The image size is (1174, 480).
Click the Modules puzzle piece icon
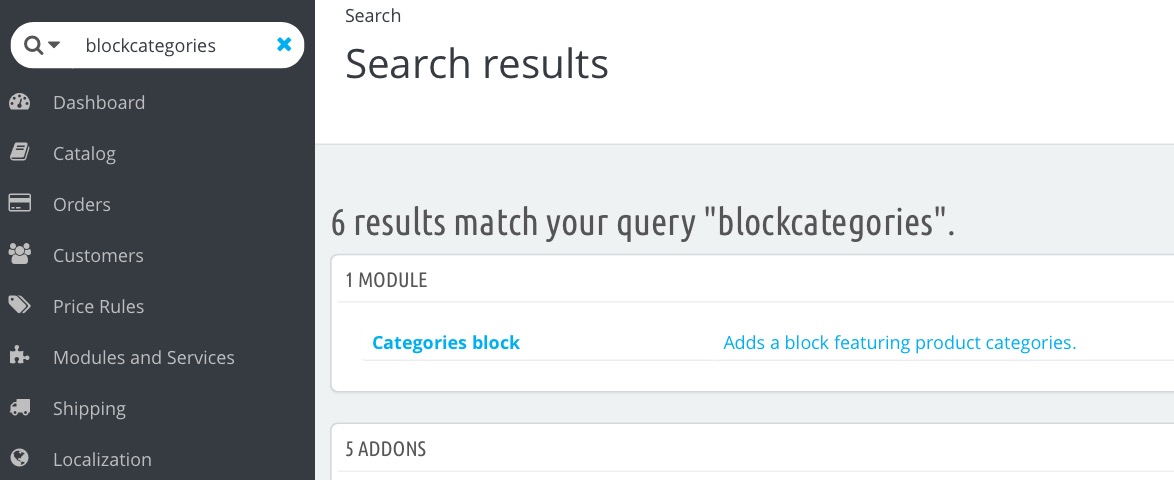click(x=19, y=357)
